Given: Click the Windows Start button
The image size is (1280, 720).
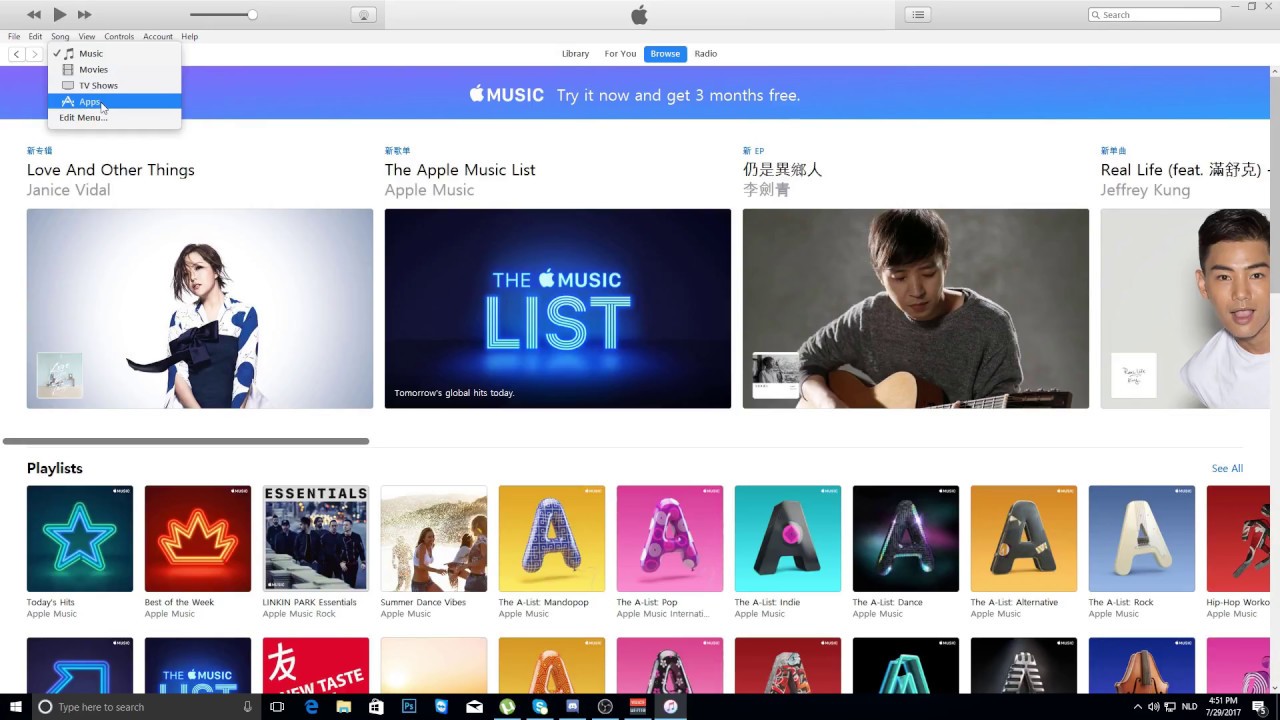Looking at the screenshot, I should tap(16, 707).
